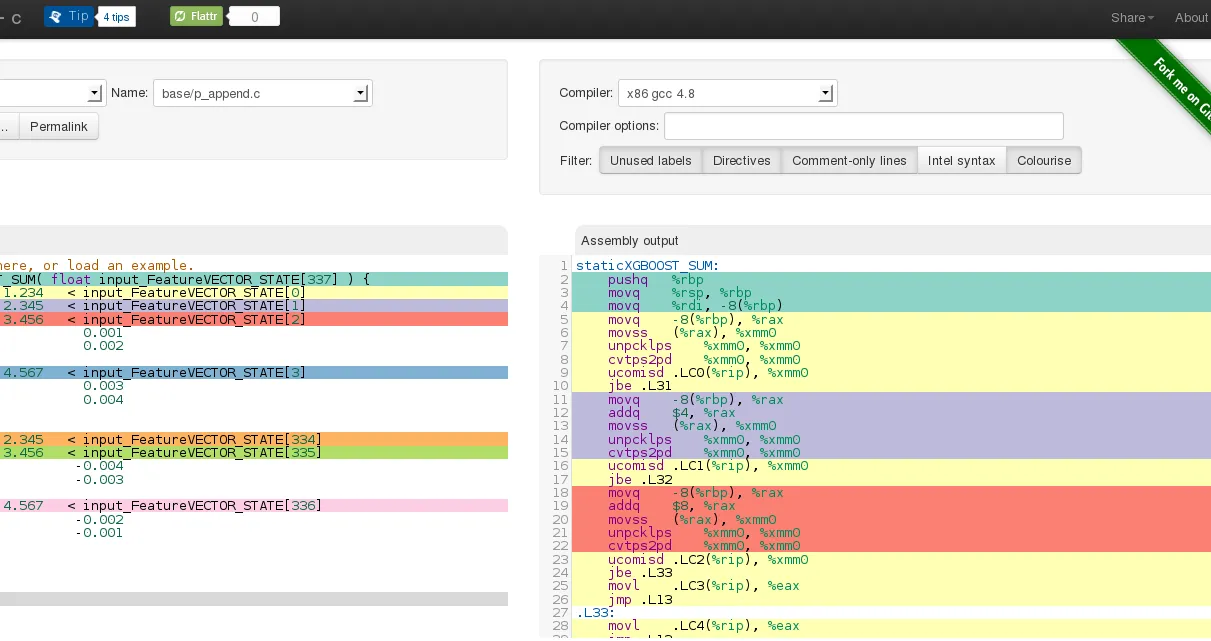Click the .L33 label in assembly output
The image size is (1211, 641).
point(594,613)
